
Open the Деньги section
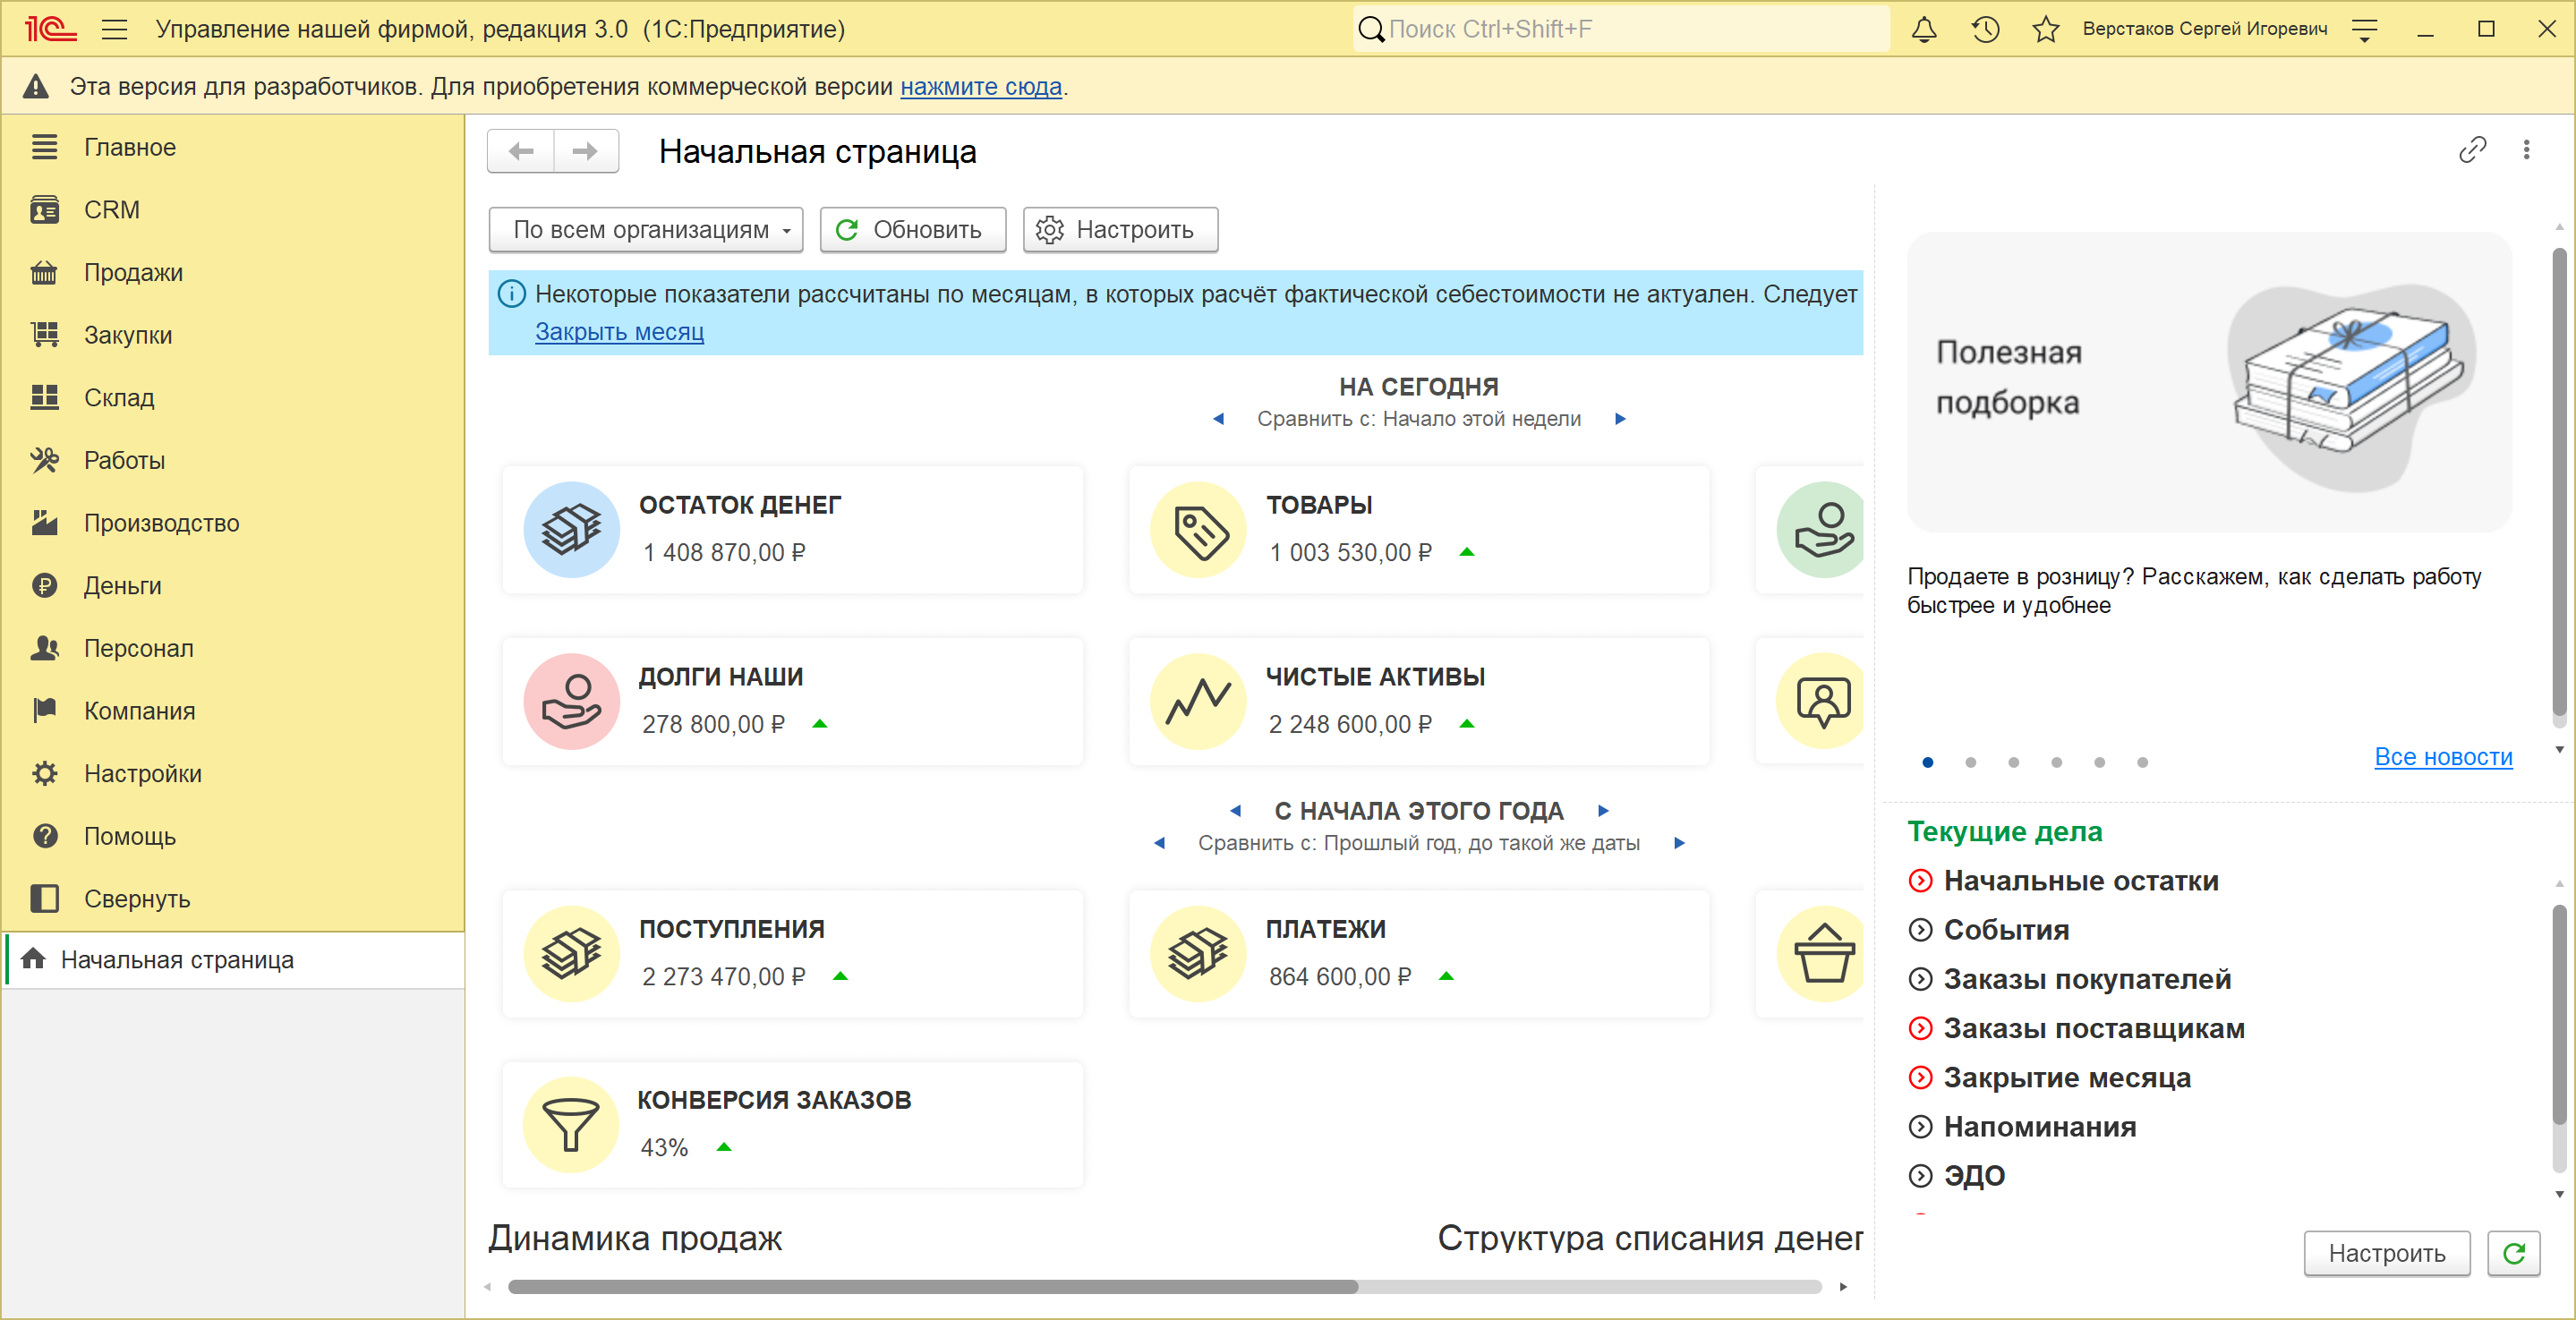pyautogui.click(x=232, y=586)
